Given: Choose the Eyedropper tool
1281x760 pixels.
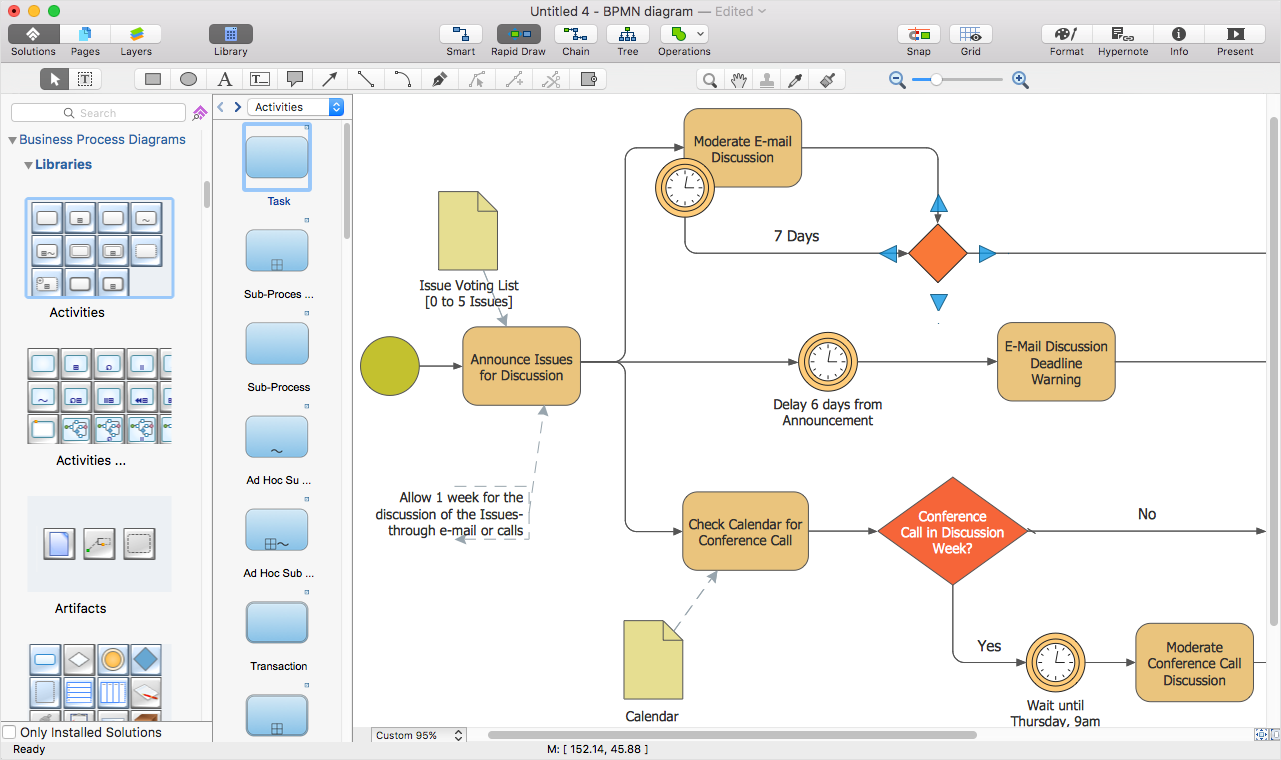Looking at the screenshot, I should [x=797, y=80].
